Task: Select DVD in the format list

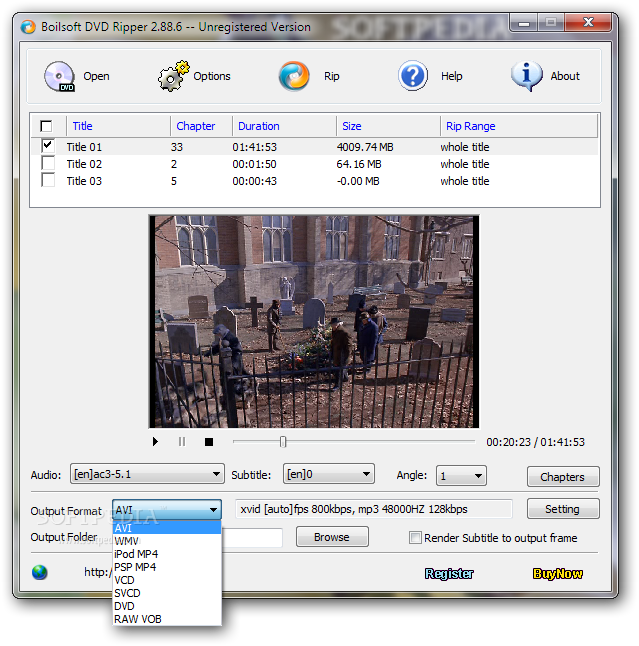Action: (167, 606)
